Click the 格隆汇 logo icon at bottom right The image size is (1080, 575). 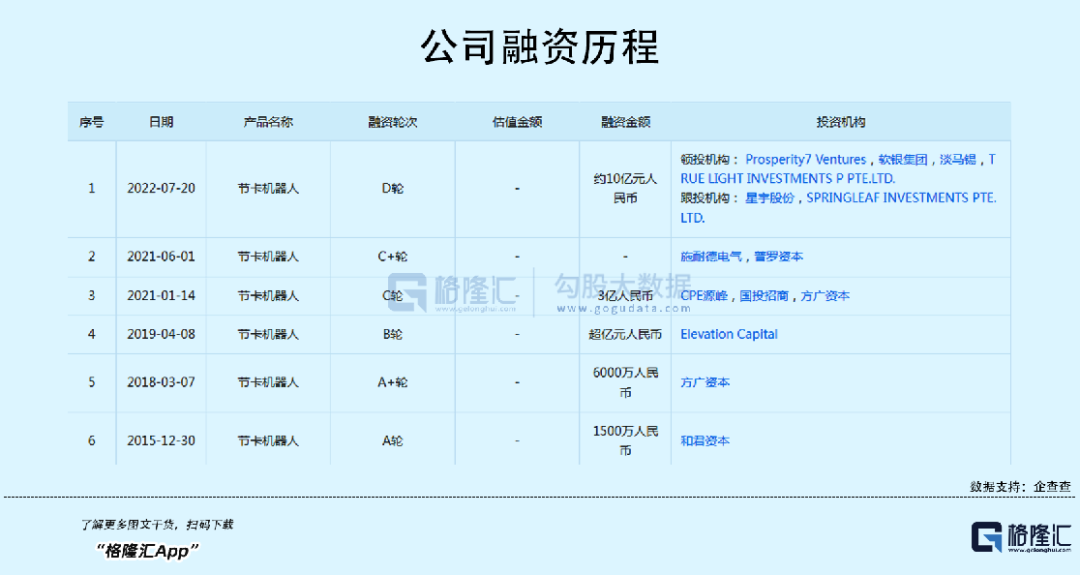[x=988, y=536]
